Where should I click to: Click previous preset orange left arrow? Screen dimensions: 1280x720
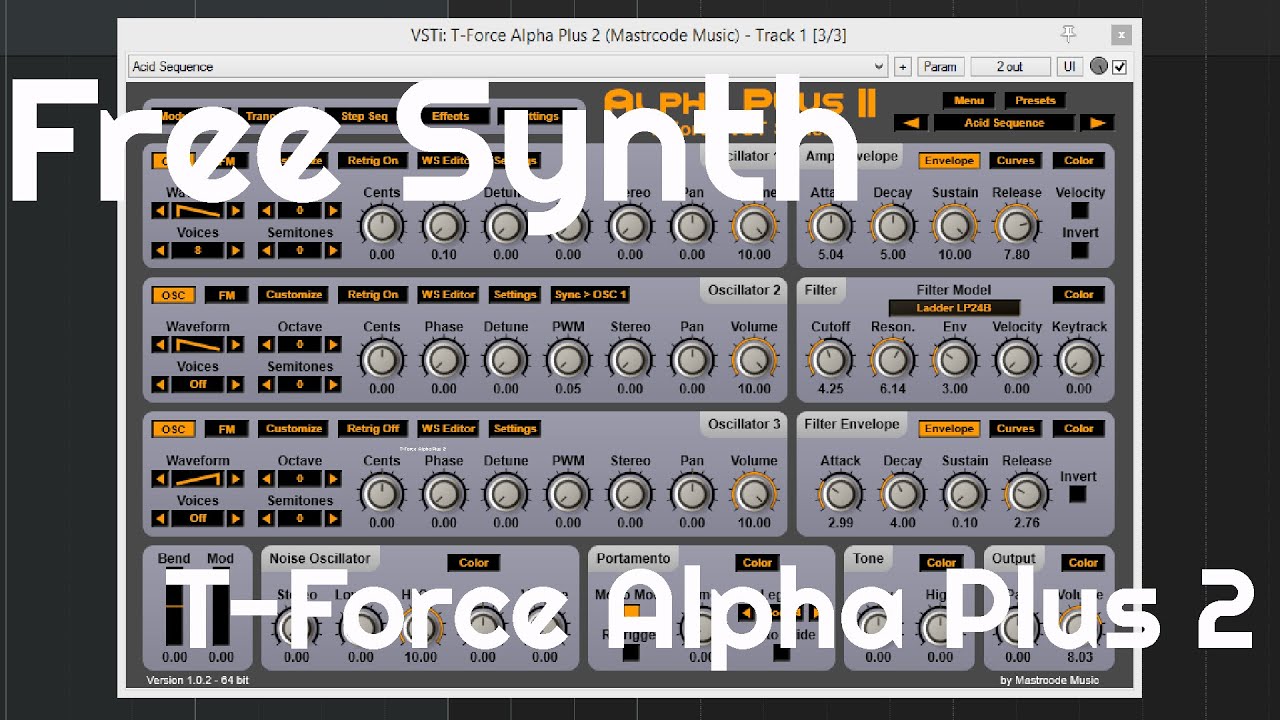point(911,123)
